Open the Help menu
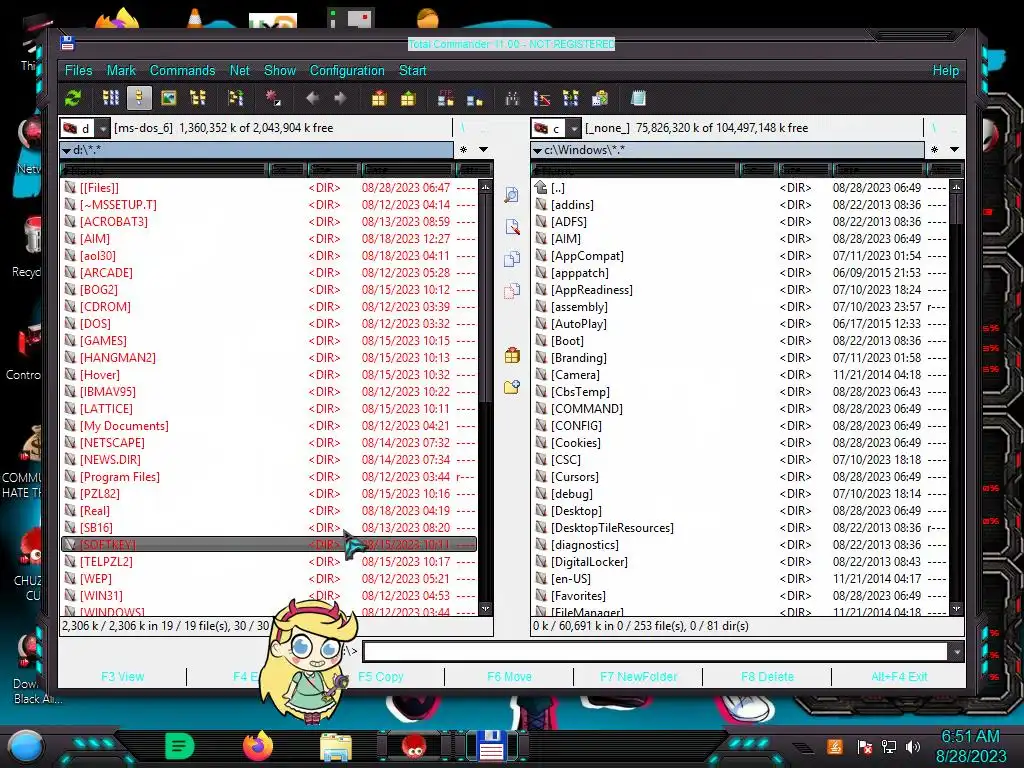This screenshot has height=768, width=1024. pos(946,71)
